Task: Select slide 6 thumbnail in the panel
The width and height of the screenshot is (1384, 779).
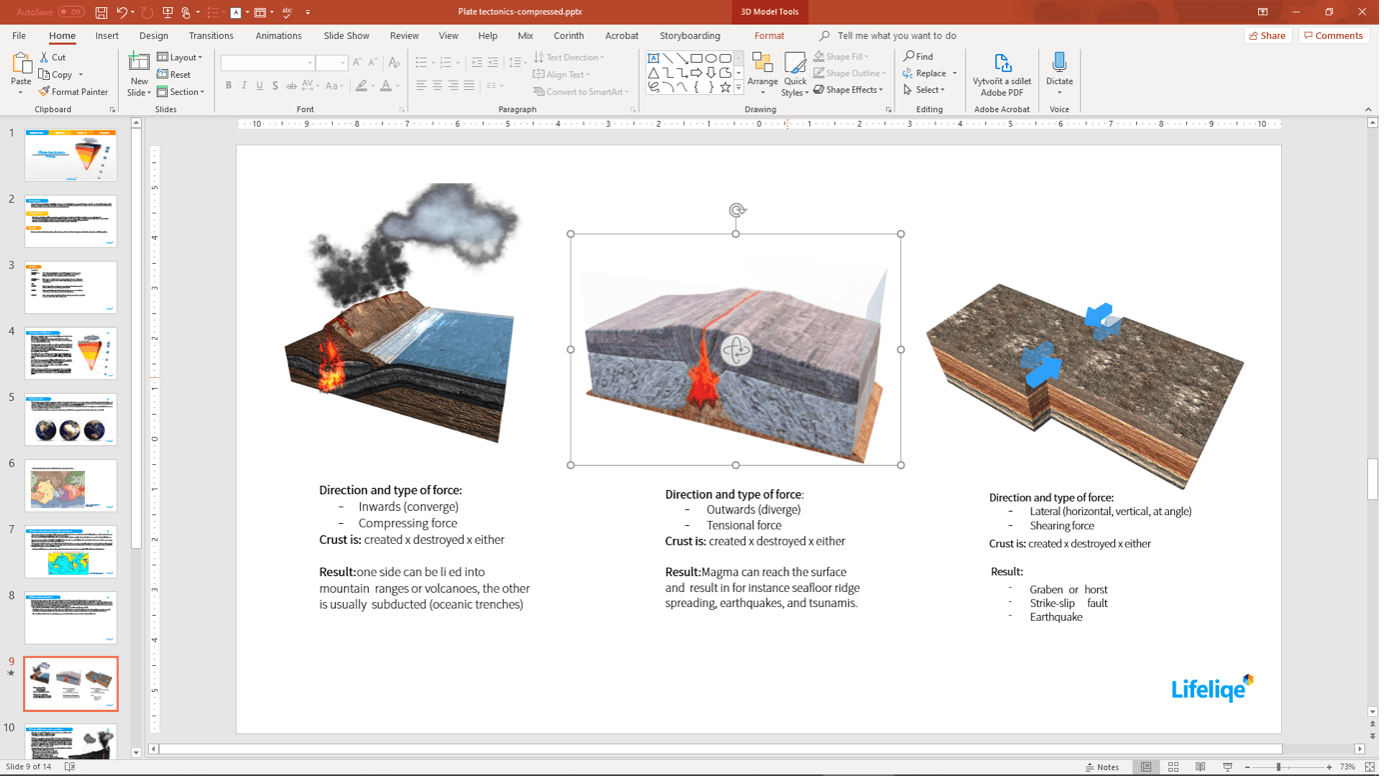Action: click(70, 485)
